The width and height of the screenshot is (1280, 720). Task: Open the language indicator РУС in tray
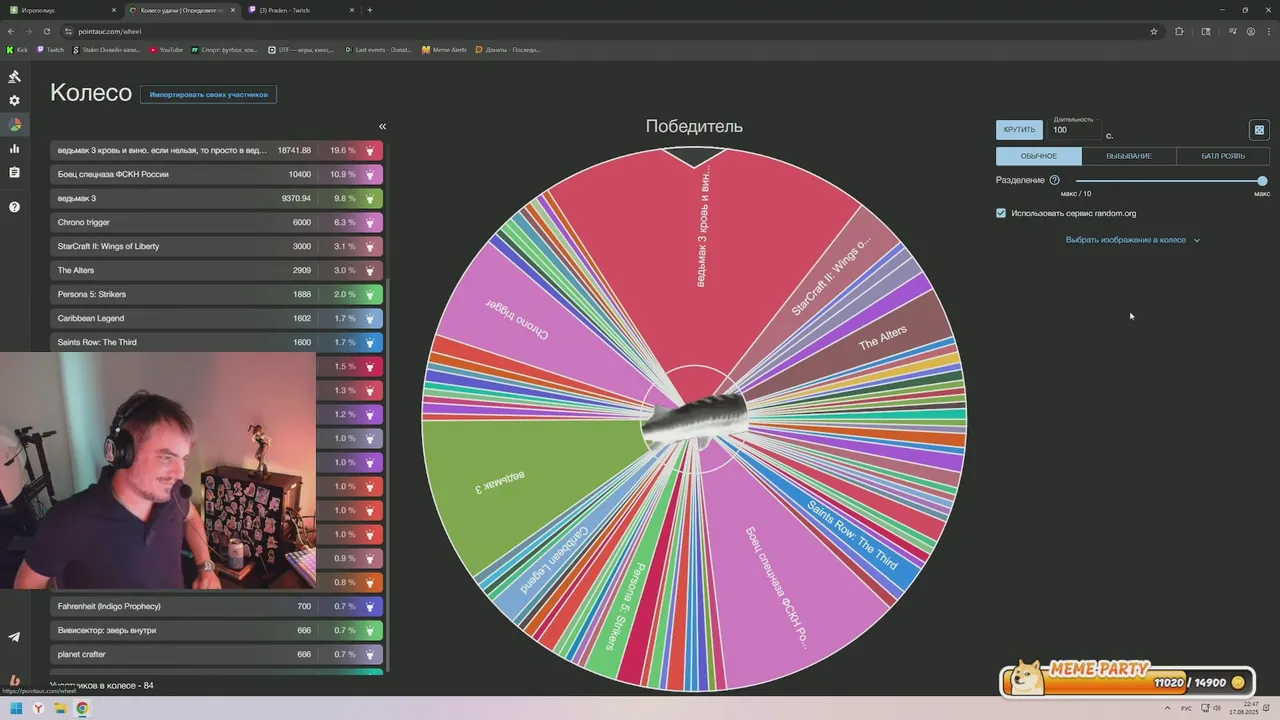point(1186,709)
